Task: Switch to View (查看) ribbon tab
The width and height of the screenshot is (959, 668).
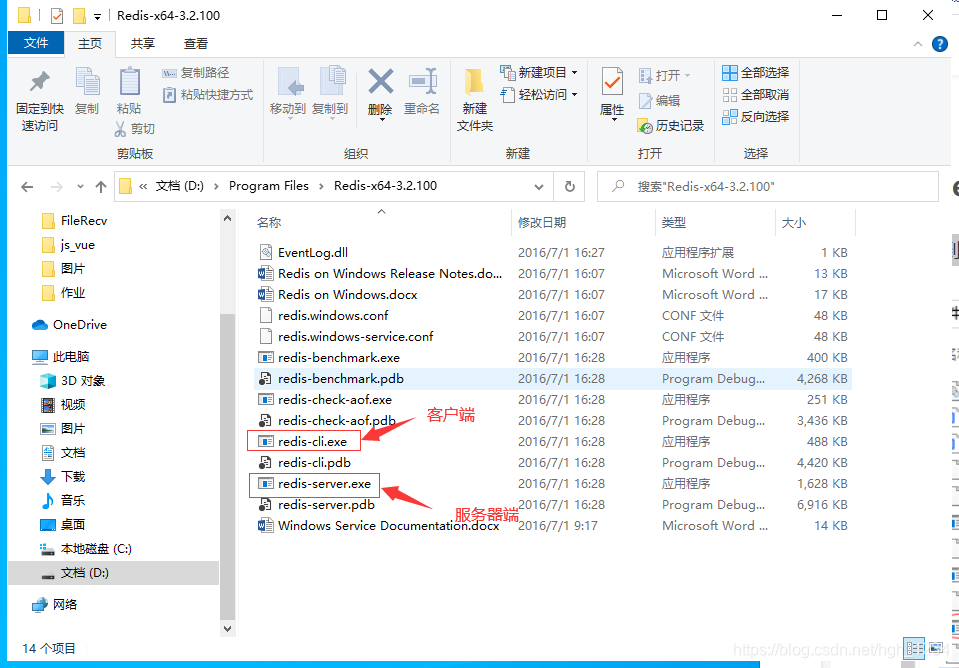Action: (x=196, y=43)
